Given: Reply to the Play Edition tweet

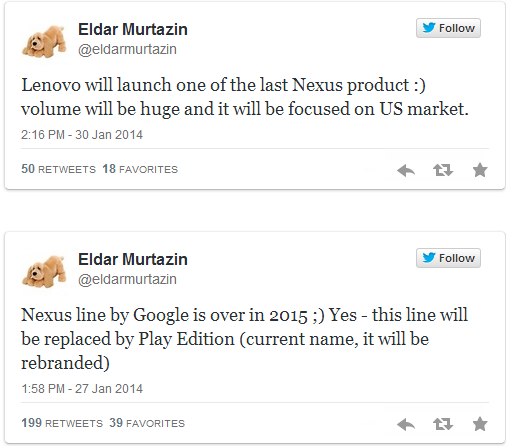Looking at the screenshot, I should (x=406, y=424).
